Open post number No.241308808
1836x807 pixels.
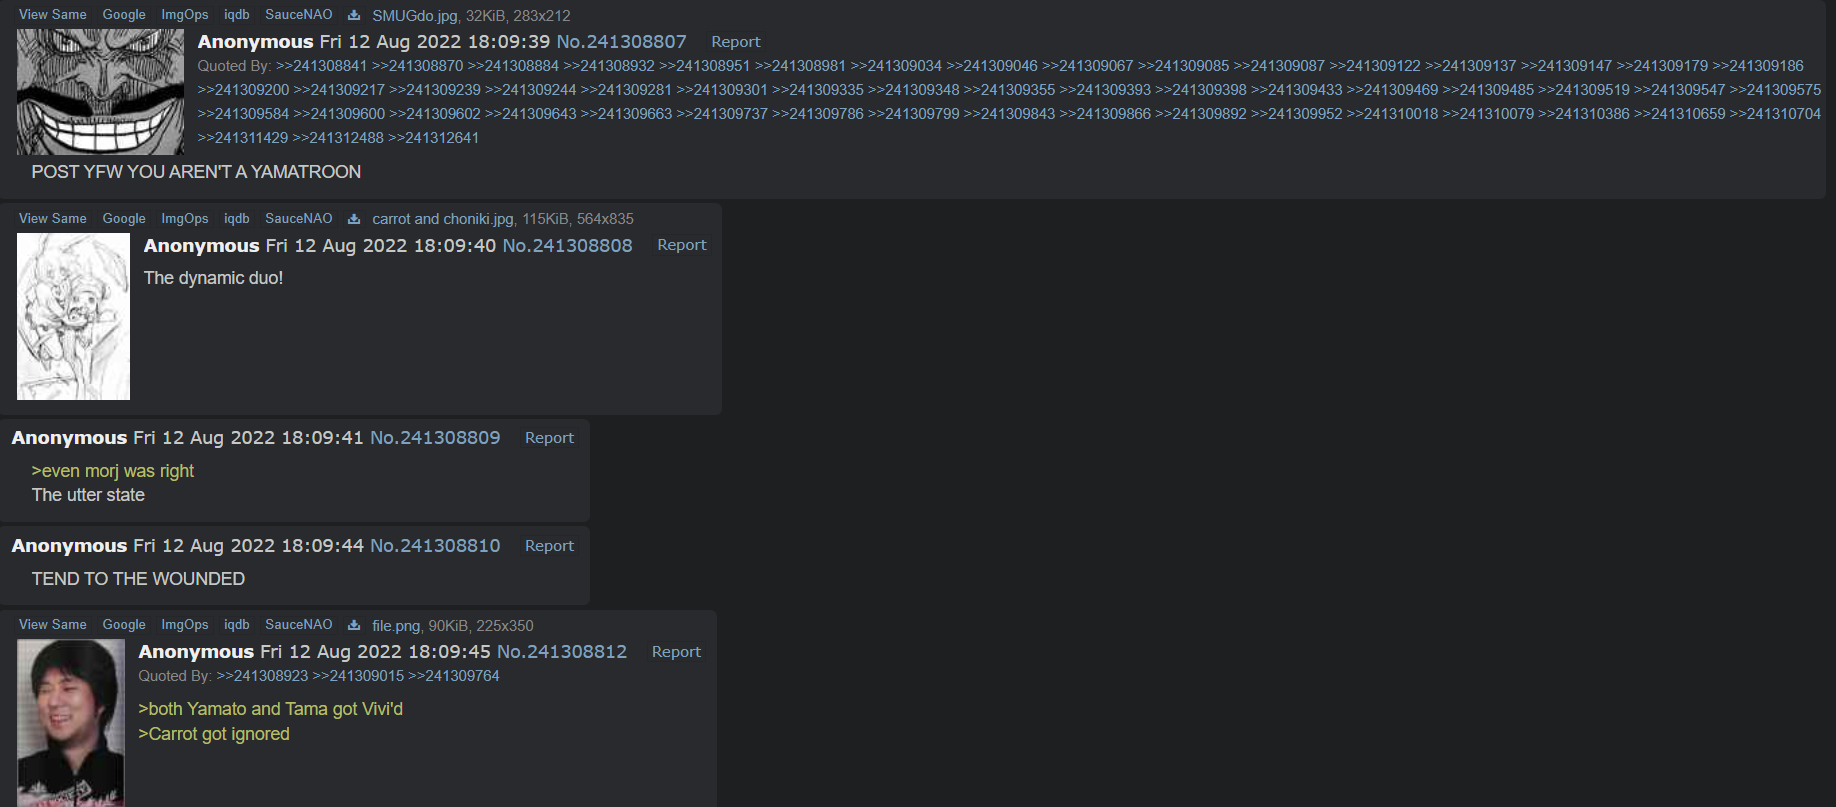click(x=567, y=246)
